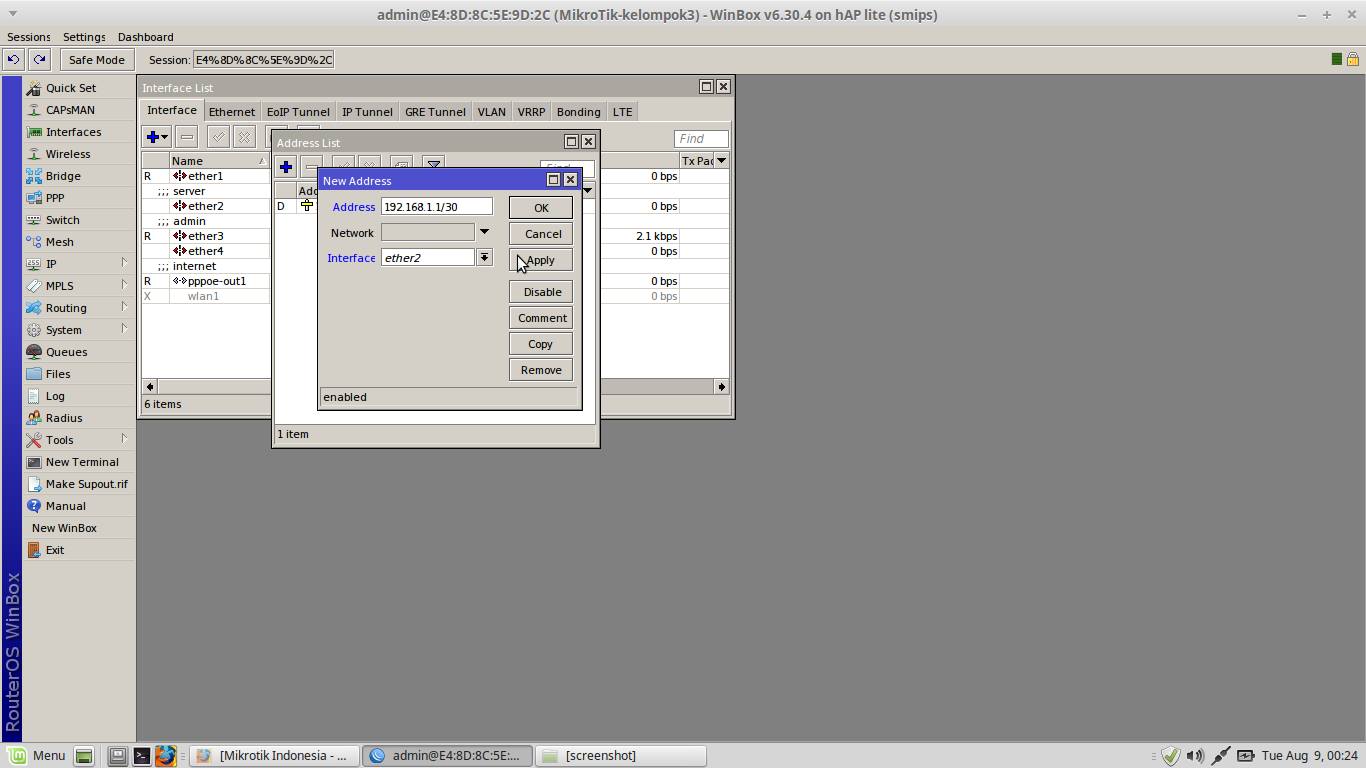1366x768 pixels.
Task: Click Disable in New Address
Action: tap(541, 292)
